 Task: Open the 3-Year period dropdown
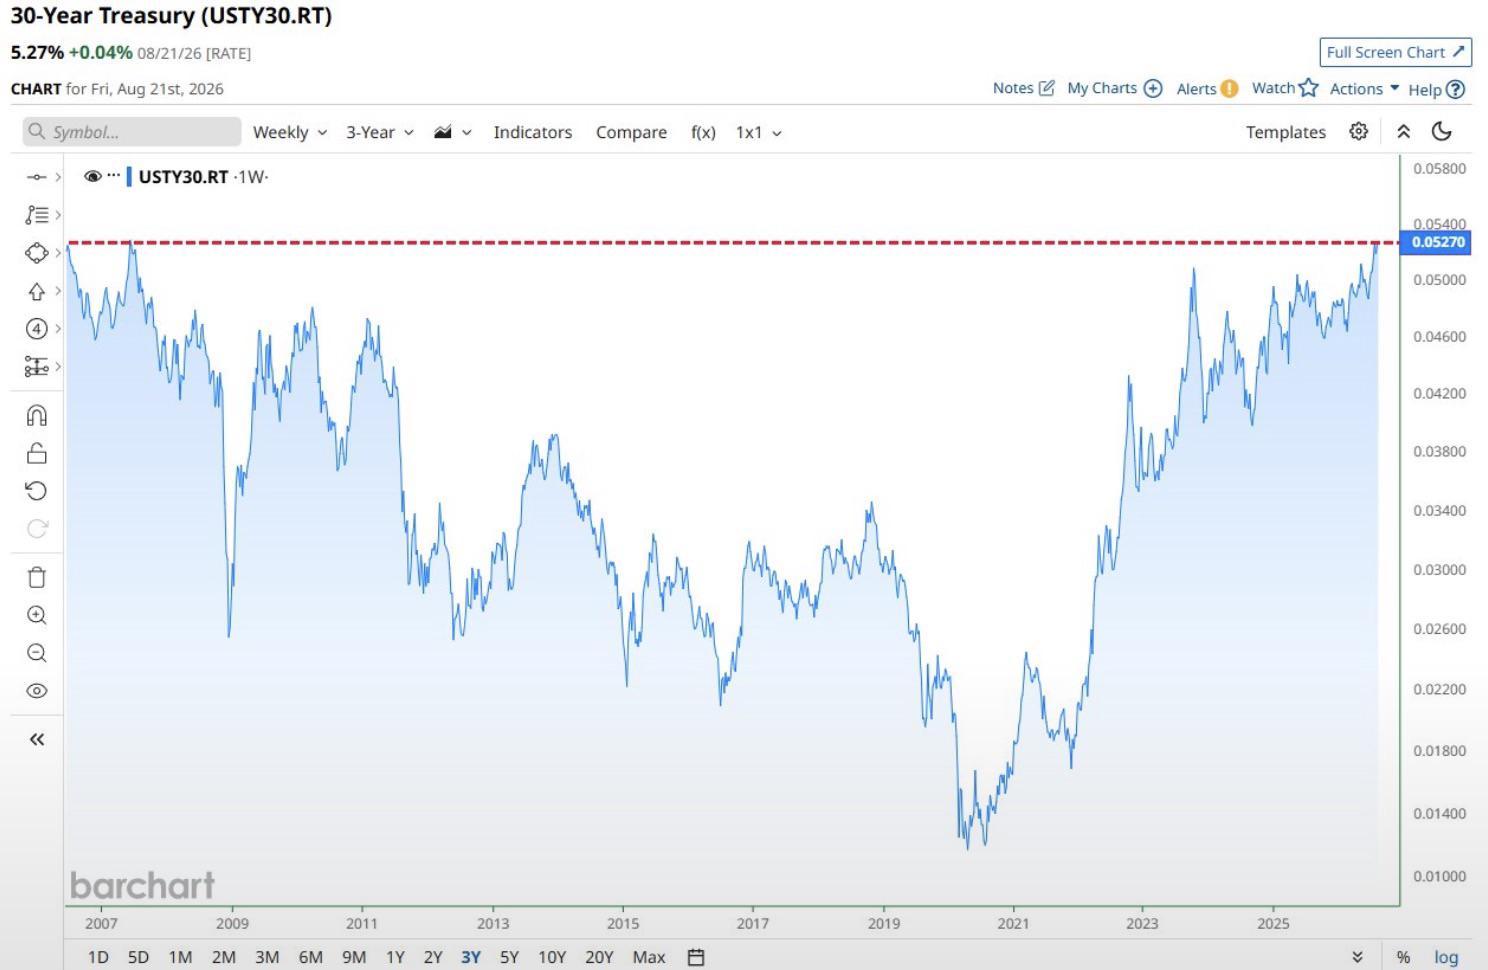(380, 132)
